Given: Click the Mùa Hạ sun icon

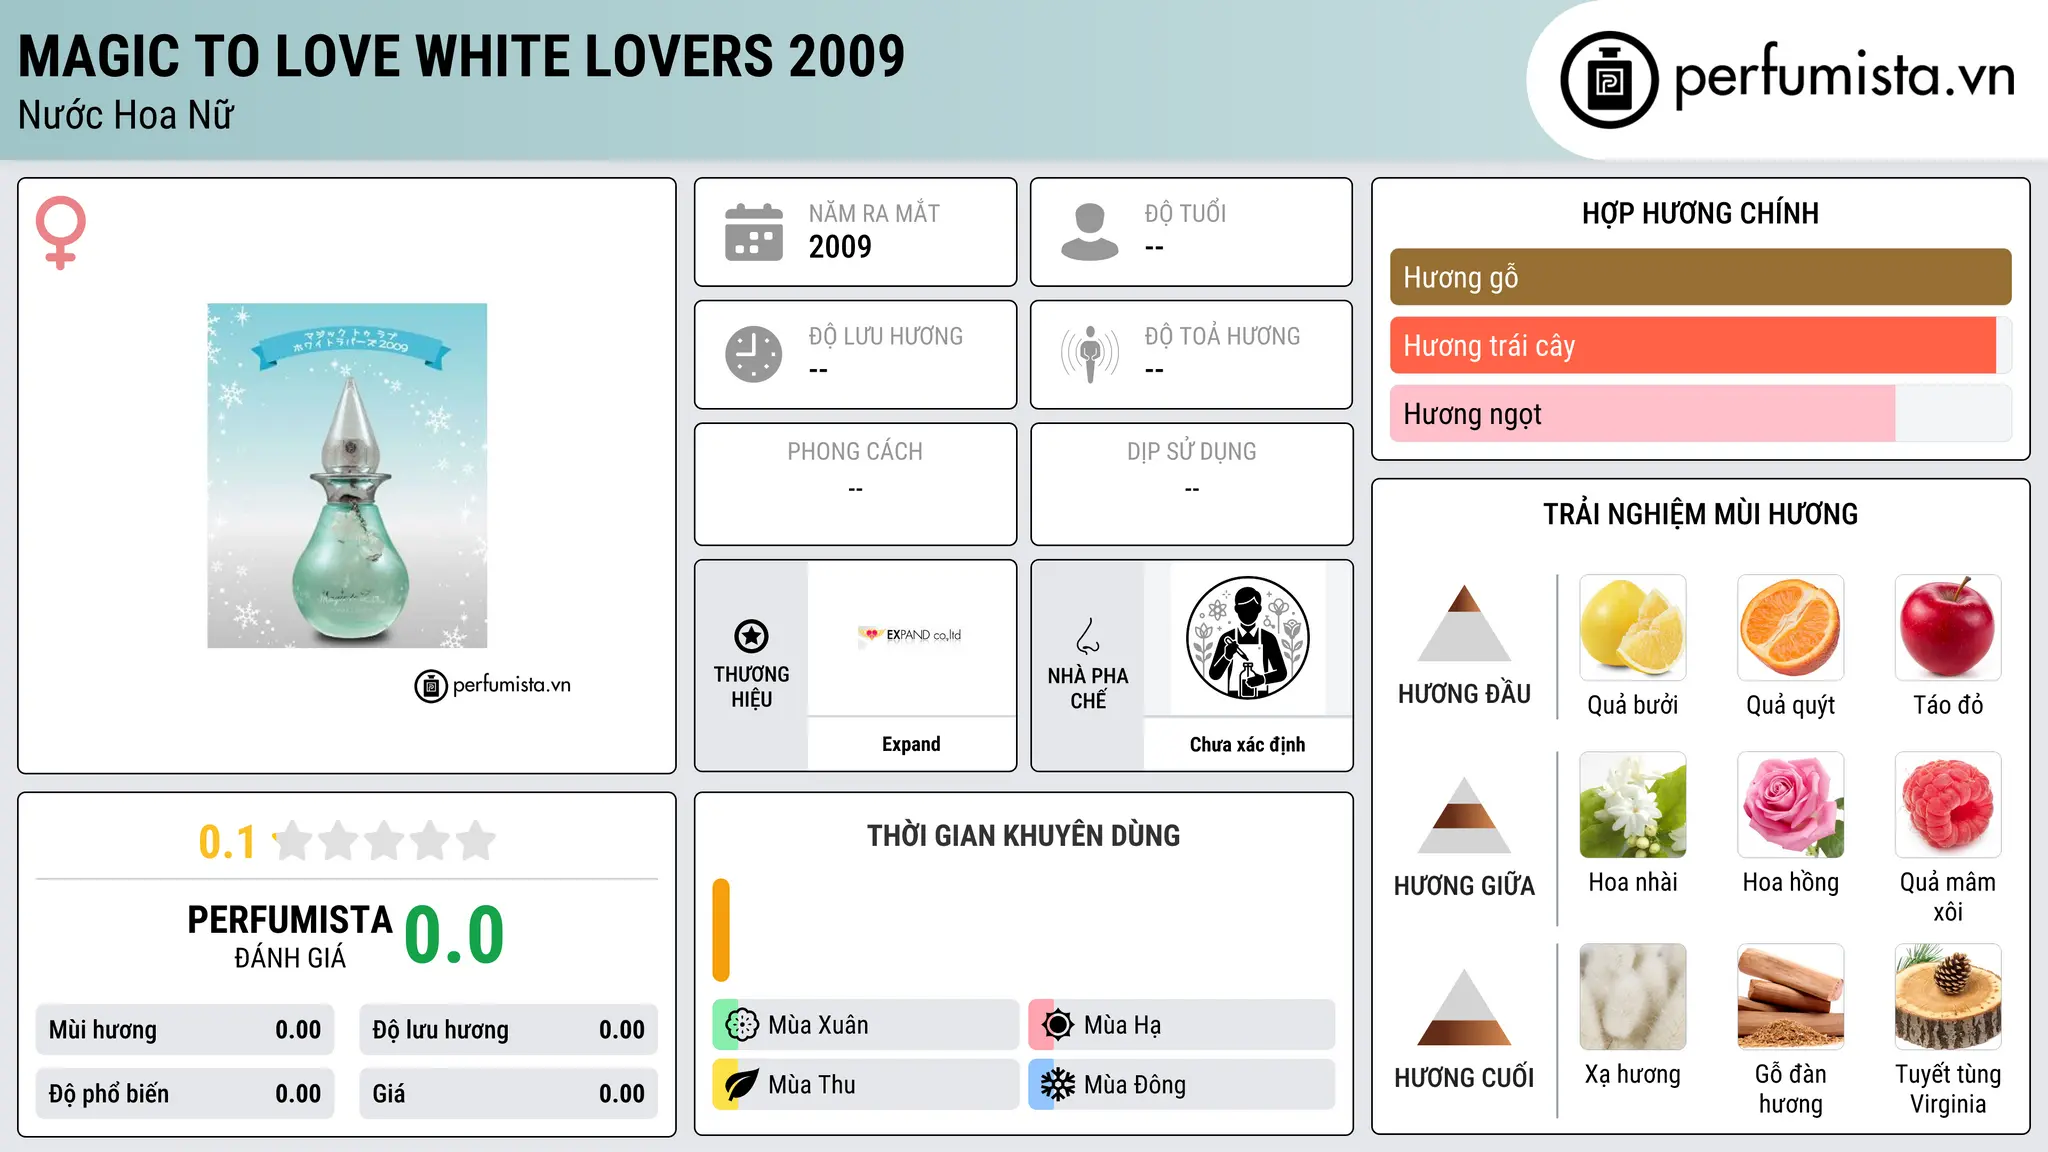Looking at the screenshot, I should point(1058,1025).
